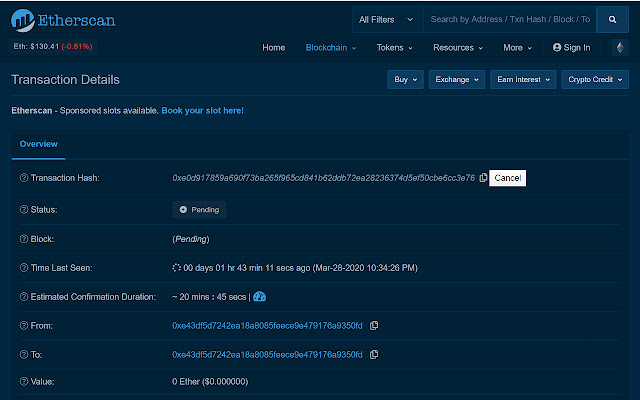
Task: Open the Book your slot here link
Action: pyautogui.click(x=202, y=111)
